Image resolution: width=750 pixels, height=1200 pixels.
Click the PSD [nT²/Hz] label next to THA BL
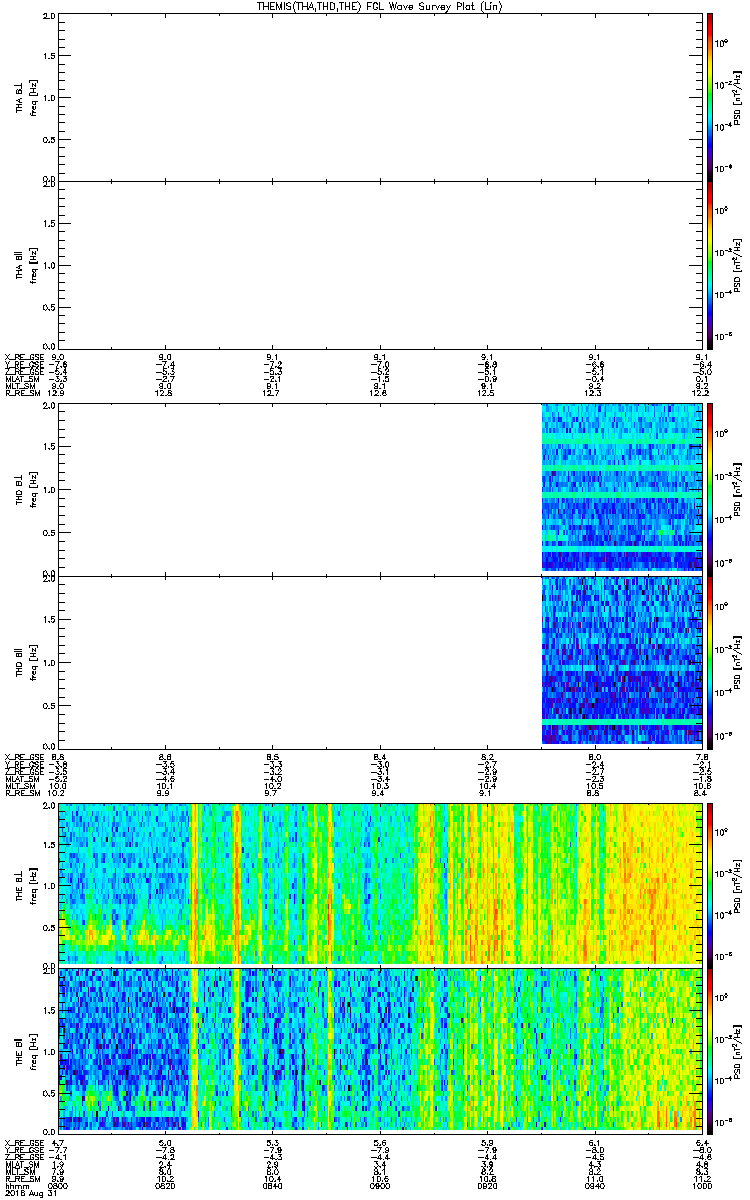tap(737, 96)
